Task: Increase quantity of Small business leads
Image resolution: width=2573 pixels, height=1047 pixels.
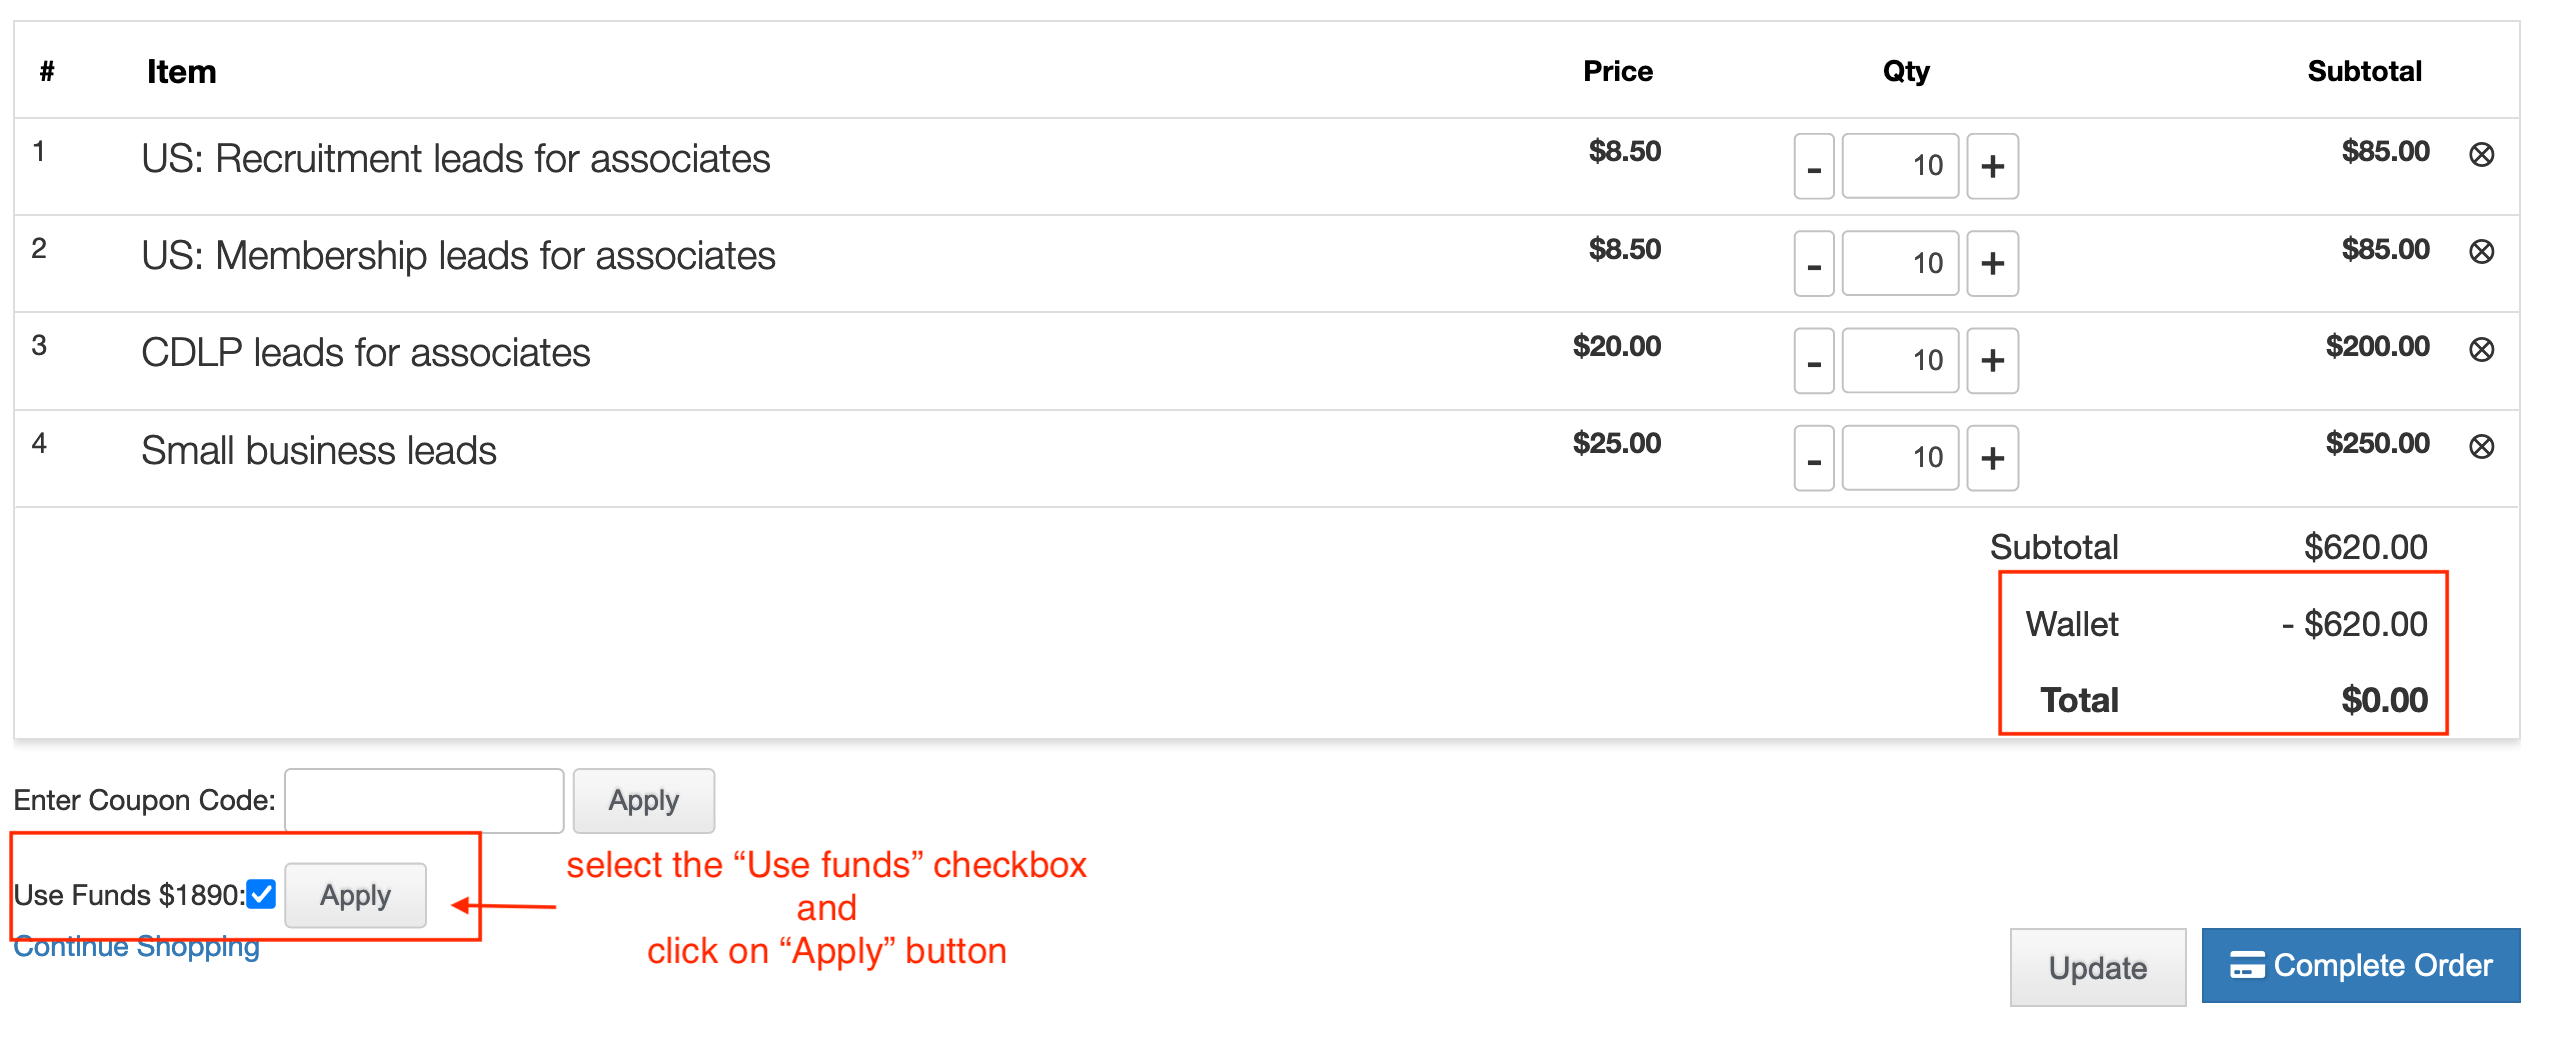Action: (1992, 458)
